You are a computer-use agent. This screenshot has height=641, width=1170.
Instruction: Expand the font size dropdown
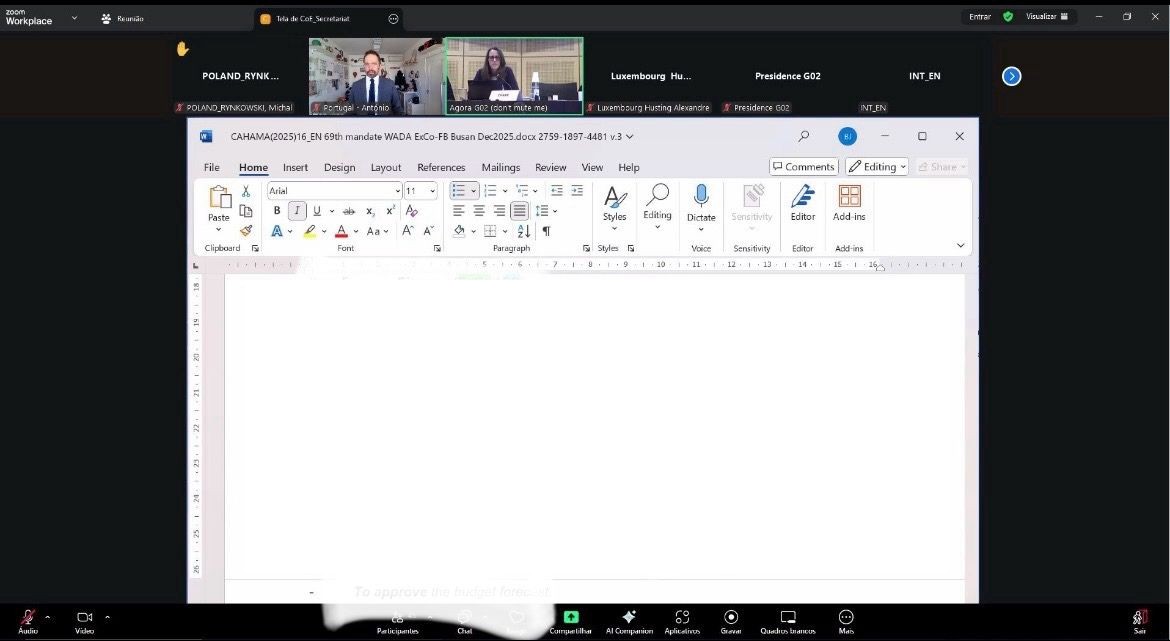click(x=432, y=191)
